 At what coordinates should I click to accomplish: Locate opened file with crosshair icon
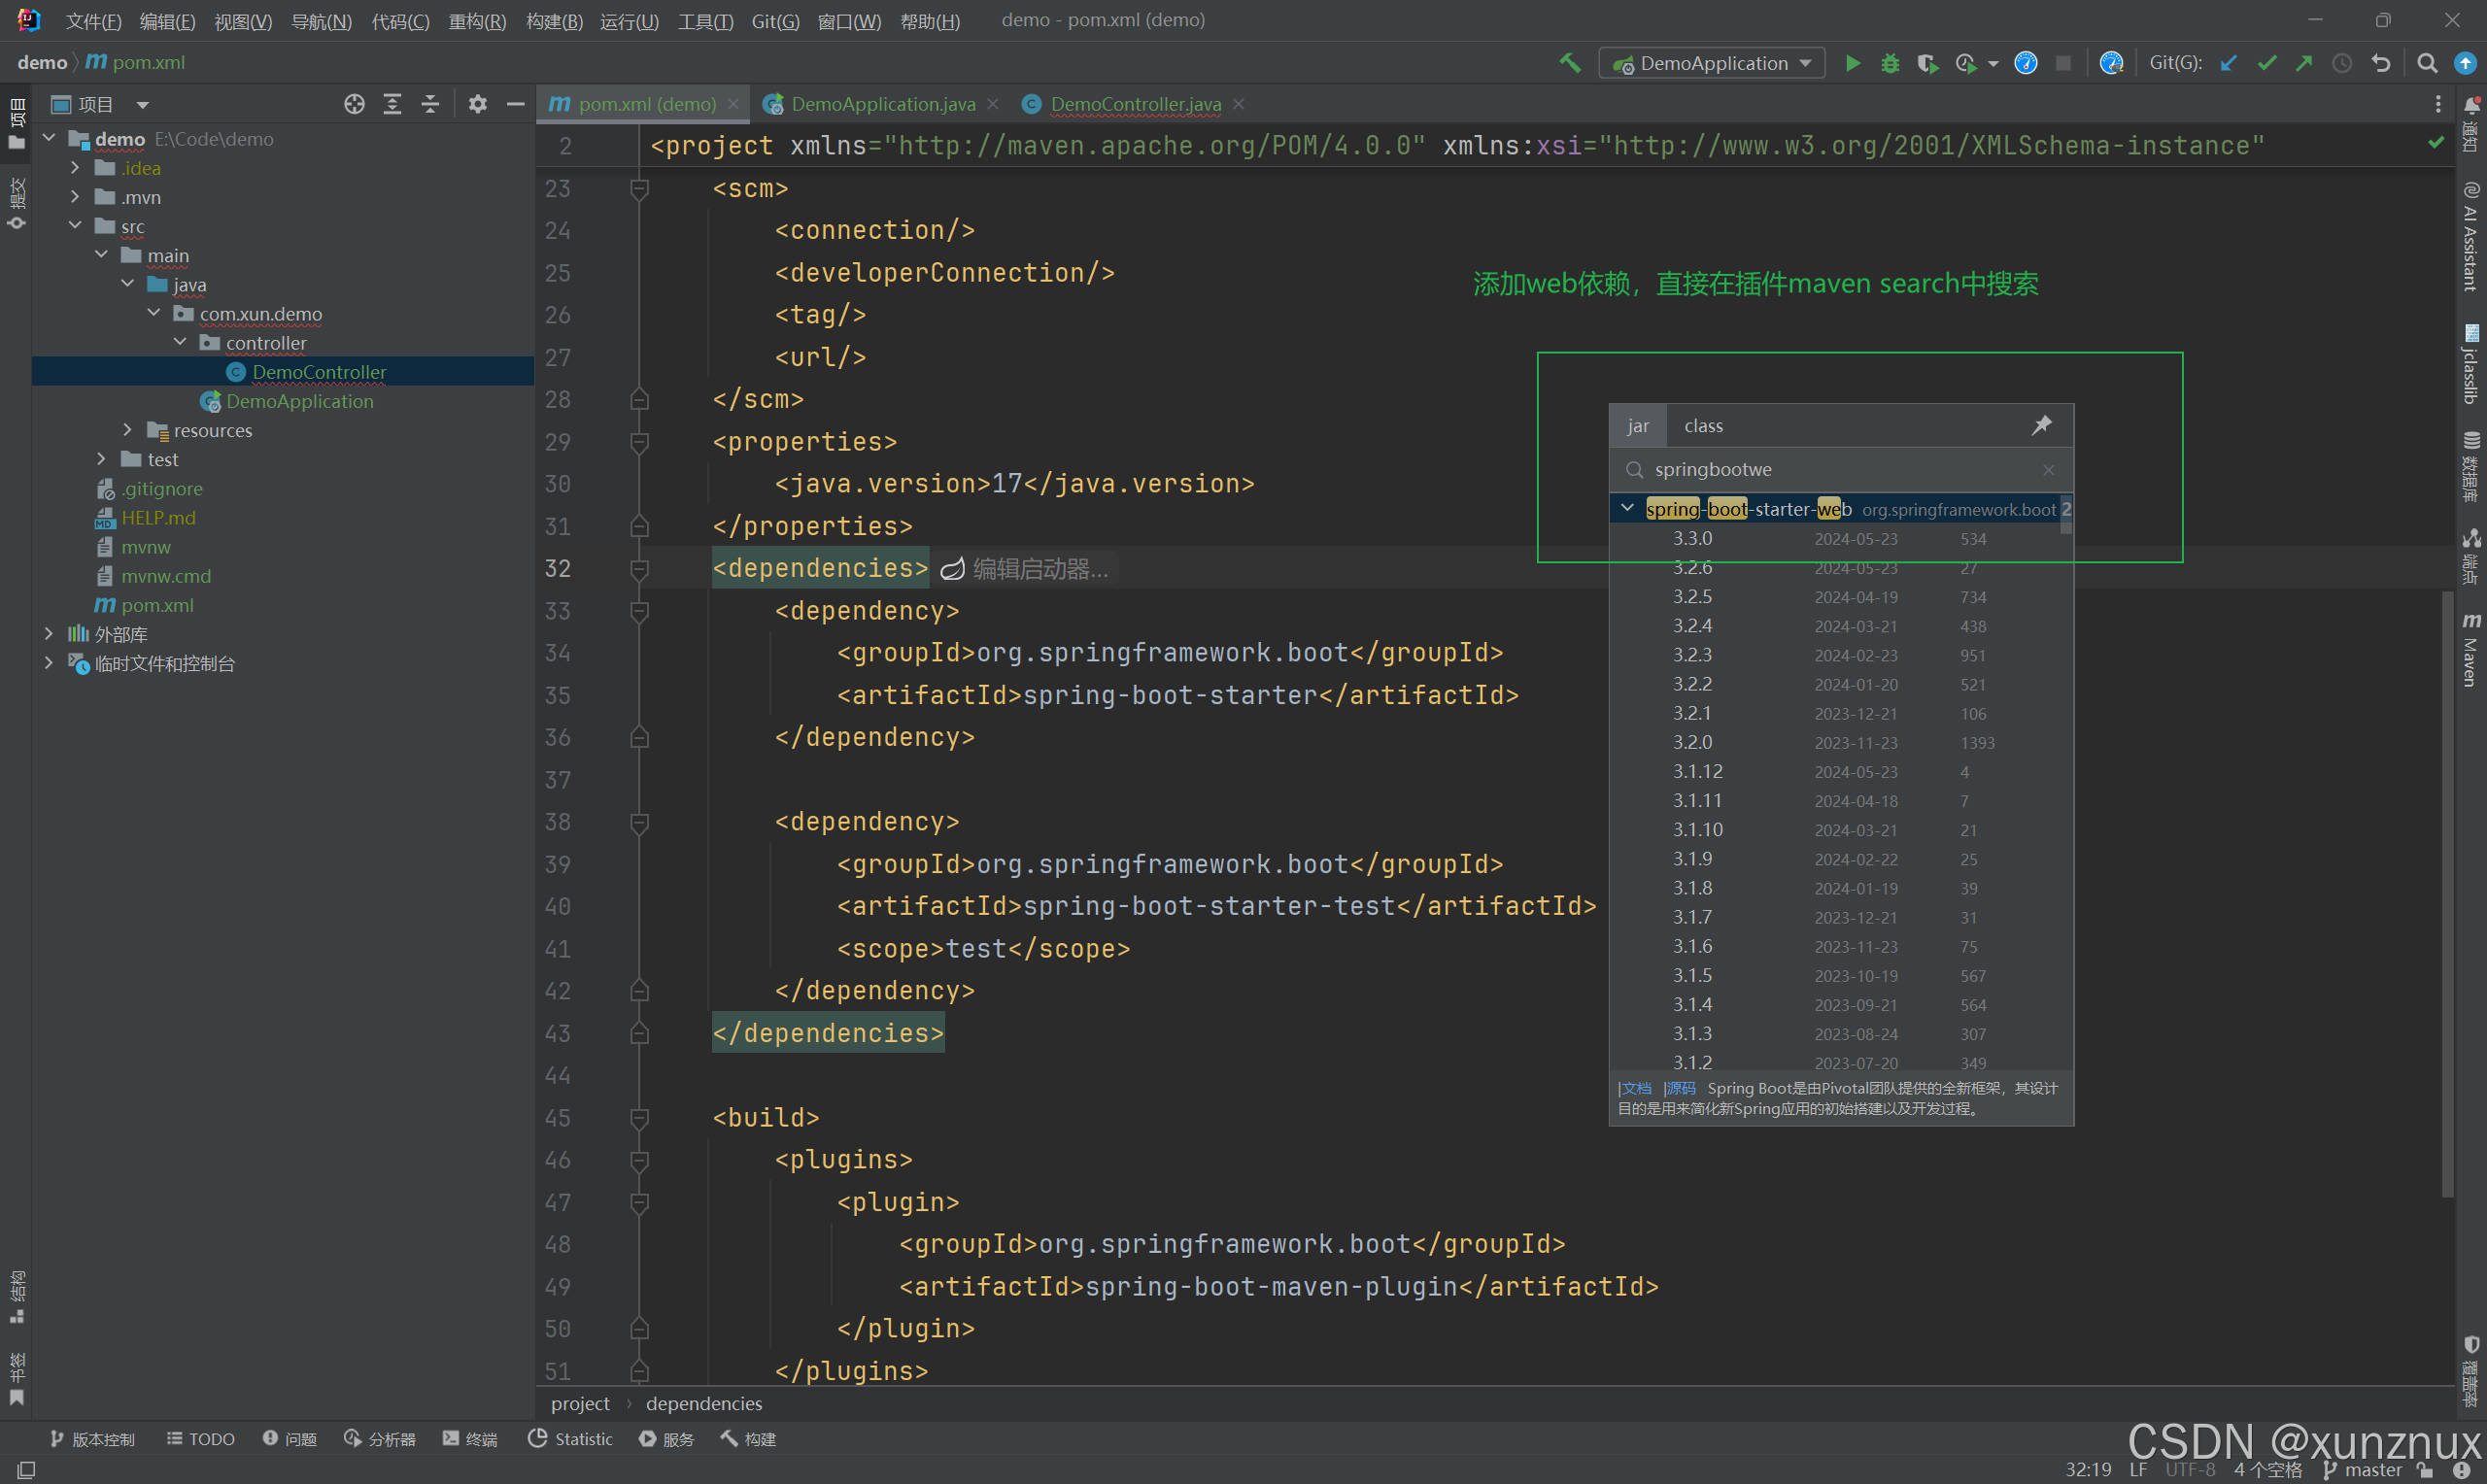point(354,104)
